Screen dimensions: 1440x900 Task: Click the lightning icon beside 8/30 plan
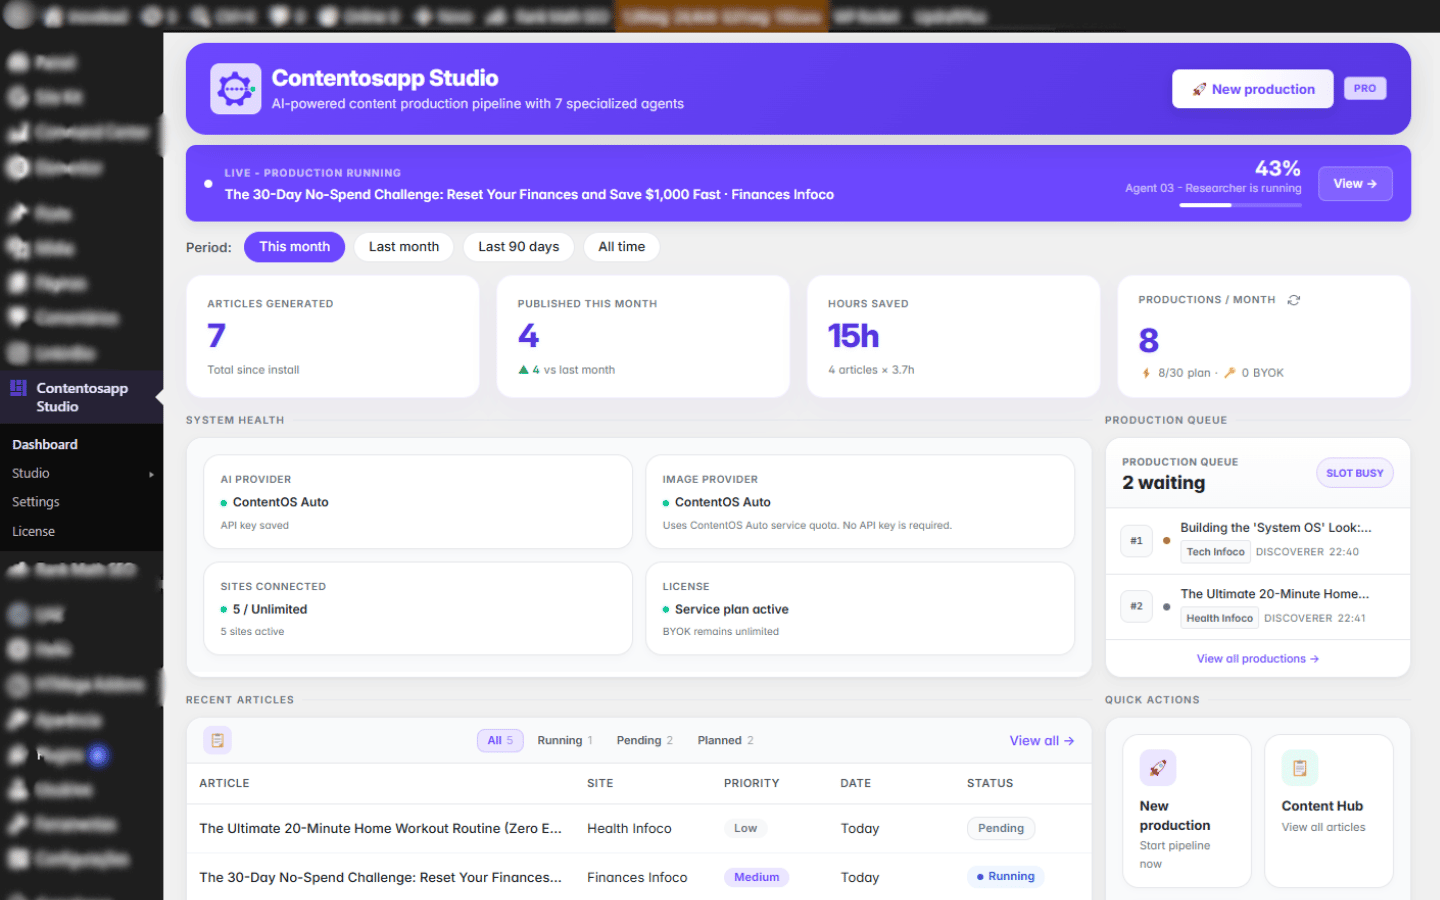pos(1146,372)
